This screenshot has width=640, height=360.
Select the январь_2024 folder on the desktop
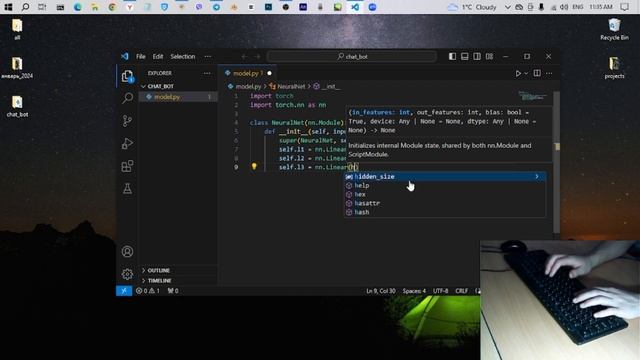17,68
